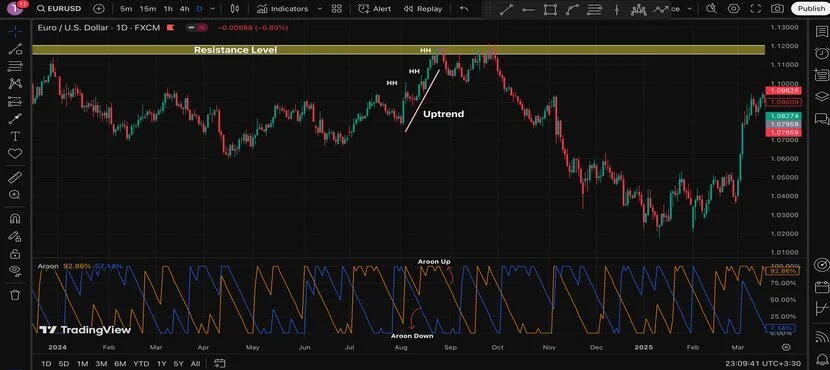Click the add symbol plus icon
Image resolution: width=830 pixels, height=370 pixels.
point(98,8)
